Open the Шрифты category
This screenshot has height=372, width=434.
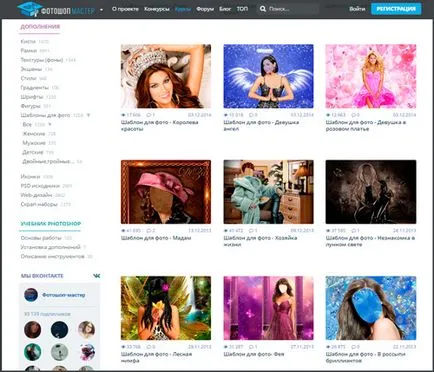point(32,97)
